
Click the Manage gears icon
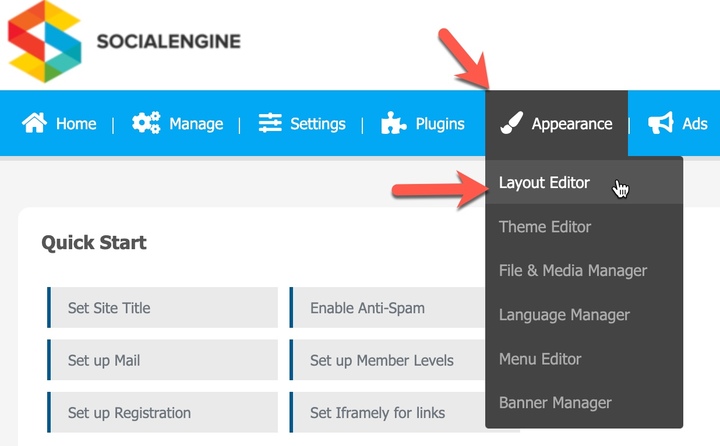coord(146,123)
